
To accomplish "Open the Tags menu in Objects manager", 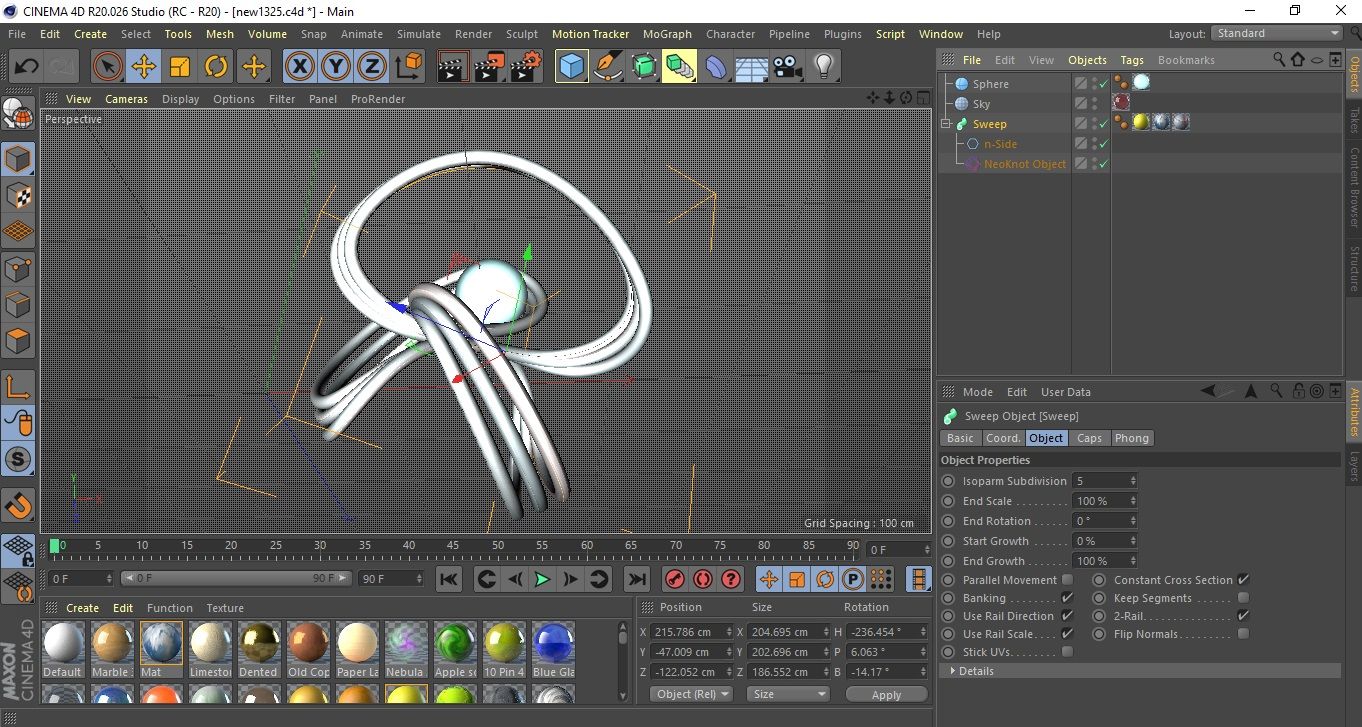I will (x=1132, y=60).
